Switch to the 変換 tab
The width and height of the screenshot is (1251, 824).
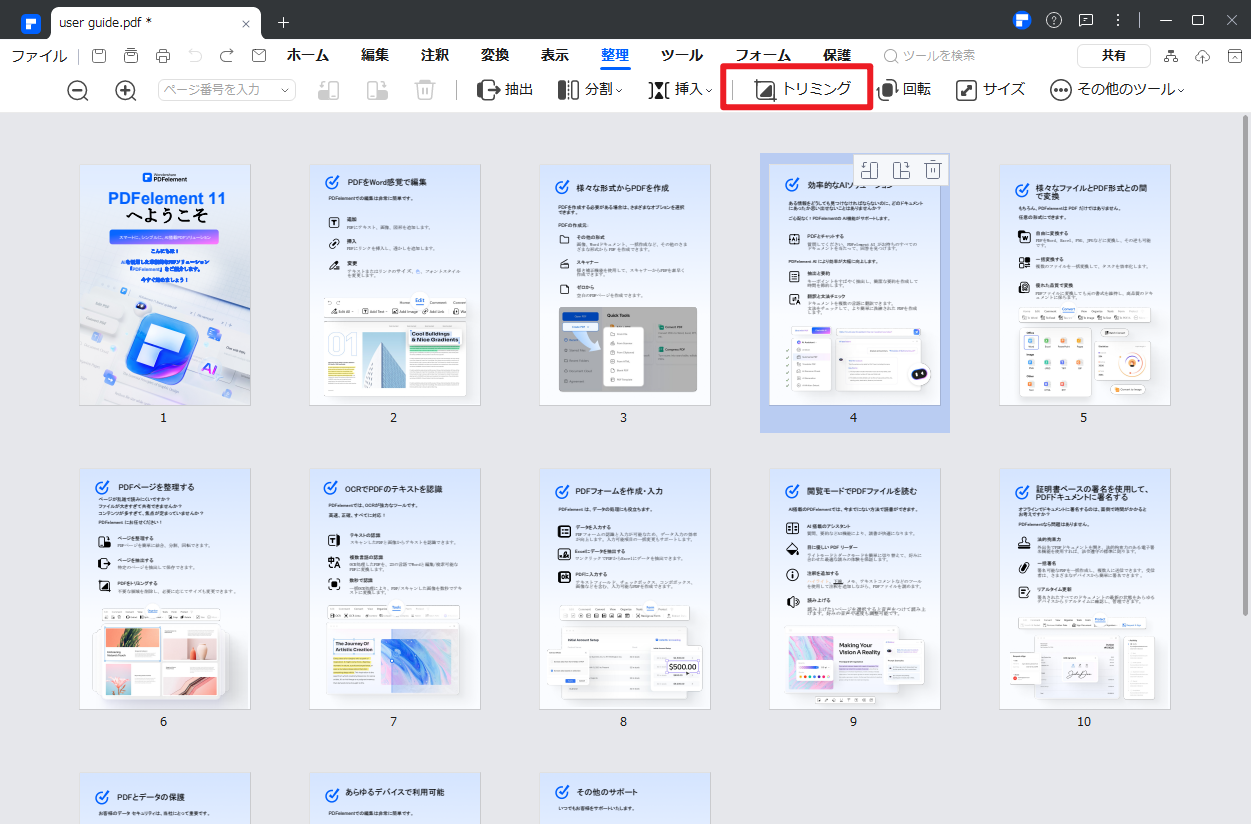coord(495,56)
